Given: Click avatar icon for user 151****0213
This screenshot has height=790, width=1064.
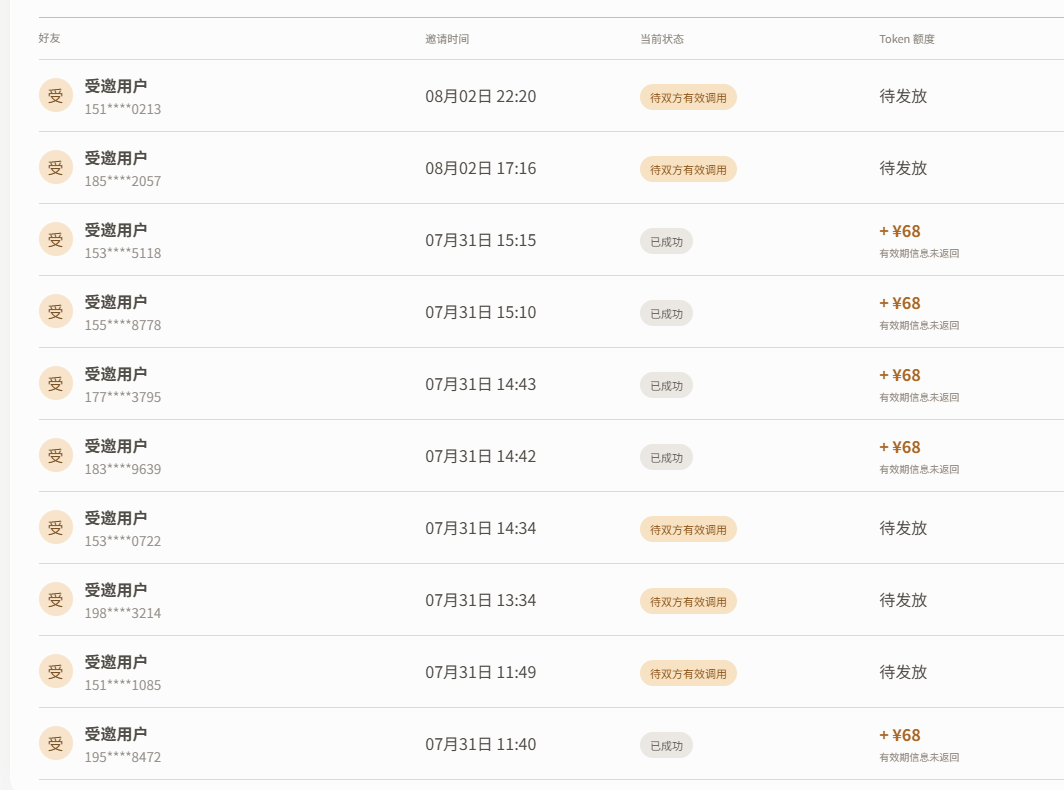Looking at the screenshot, I should click(x=56, y=96).
